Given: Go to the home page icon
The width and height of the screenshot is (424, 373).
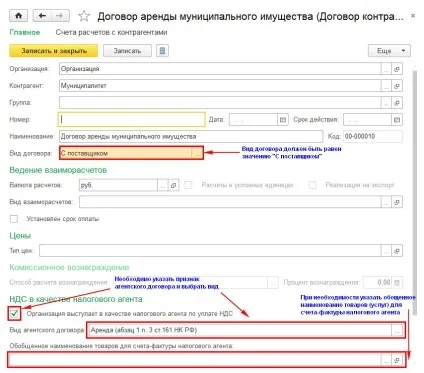Looking at the screenshot, I should click(18, 16).
